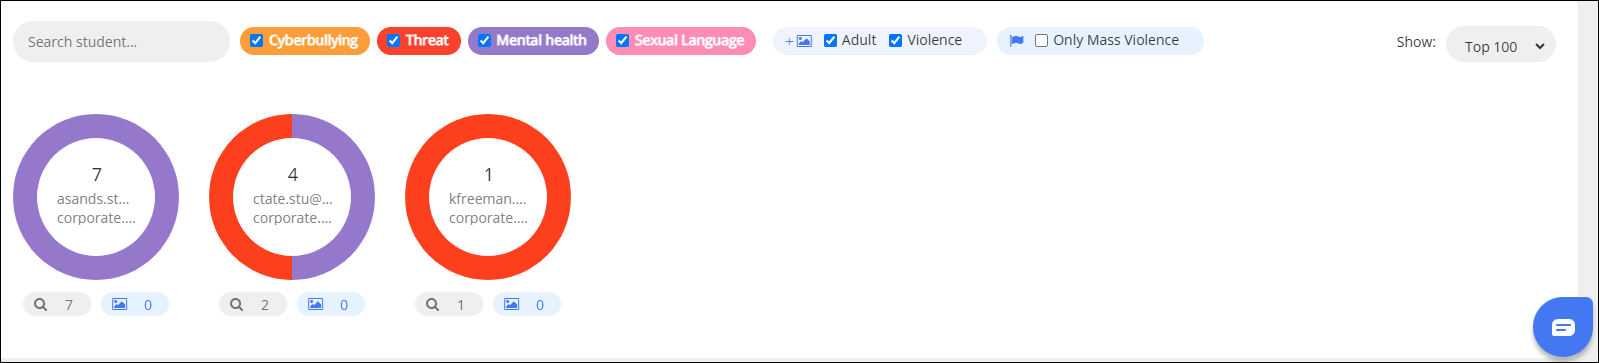The height and width of the screenshot is (363, 1599).
Task: Open the ctate.stu student donut chart
Action: pos(292,197)
